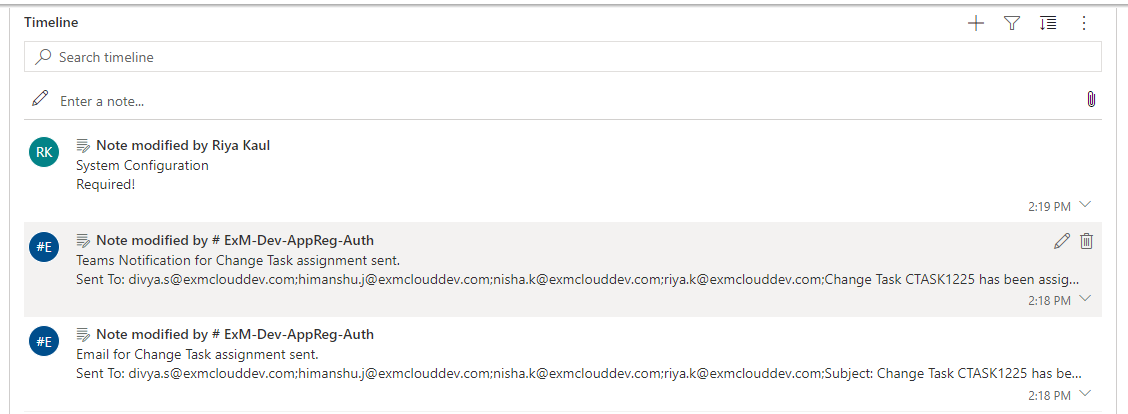Click the sort order icon in Timeline header
This screenshot has width=1128, height=414.
tap(1048, 24)
